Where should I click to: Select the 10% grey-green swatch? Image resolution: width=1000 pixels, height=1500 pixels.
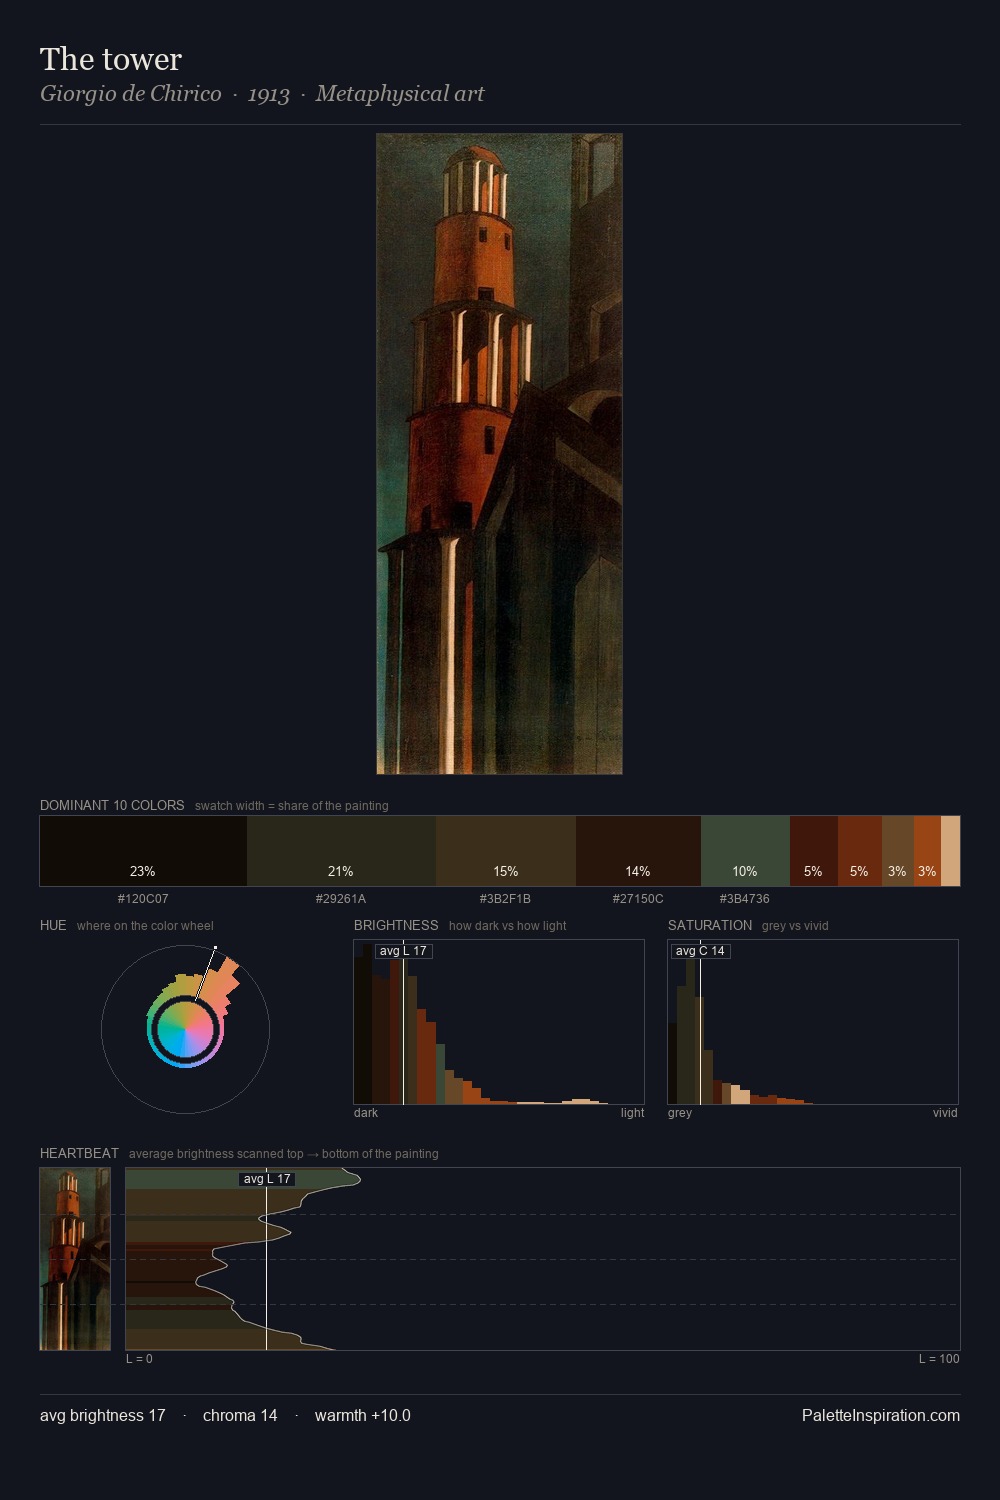click(x=745, y=851)
